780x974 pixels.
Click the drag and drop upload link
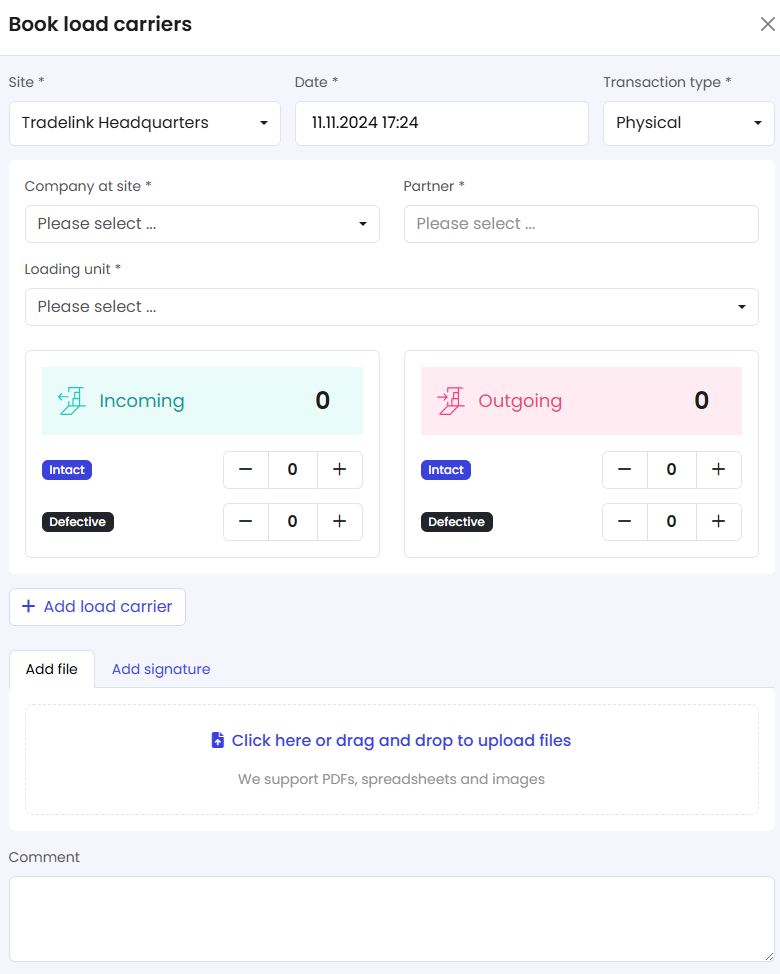click(401, 741)
